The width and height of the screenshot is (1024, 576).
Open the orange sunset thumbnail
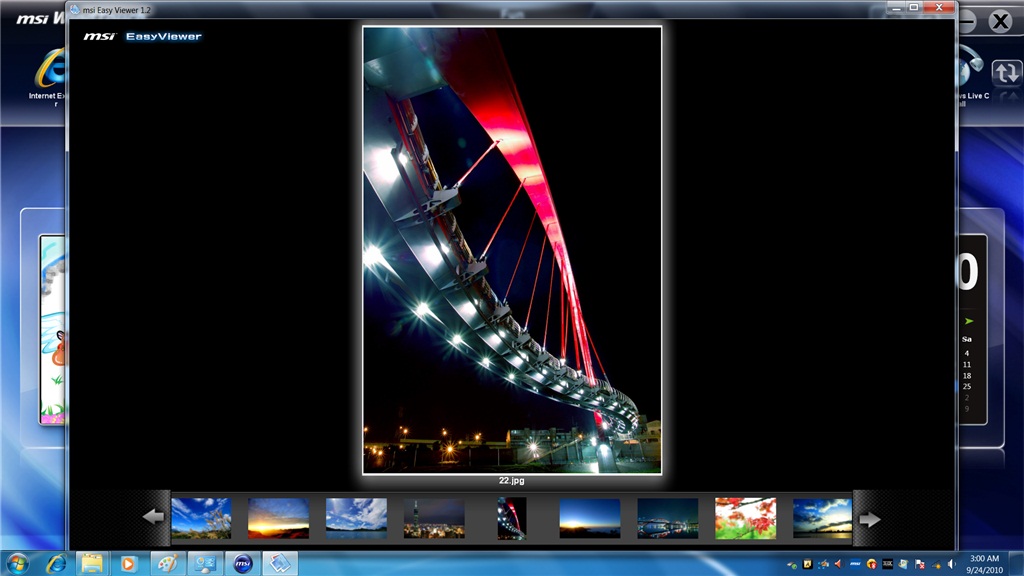coord(278,518)
